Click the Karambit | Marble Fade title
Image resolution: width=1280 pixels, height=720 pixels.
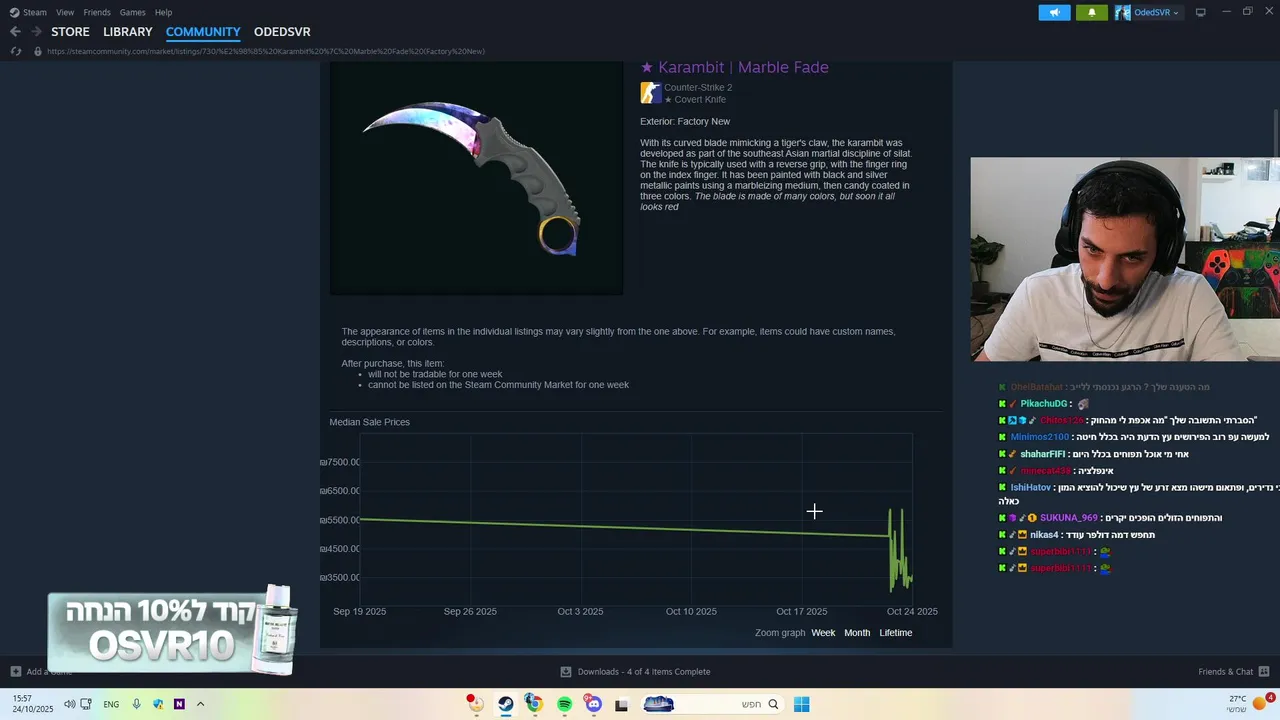tap(734, 67)
